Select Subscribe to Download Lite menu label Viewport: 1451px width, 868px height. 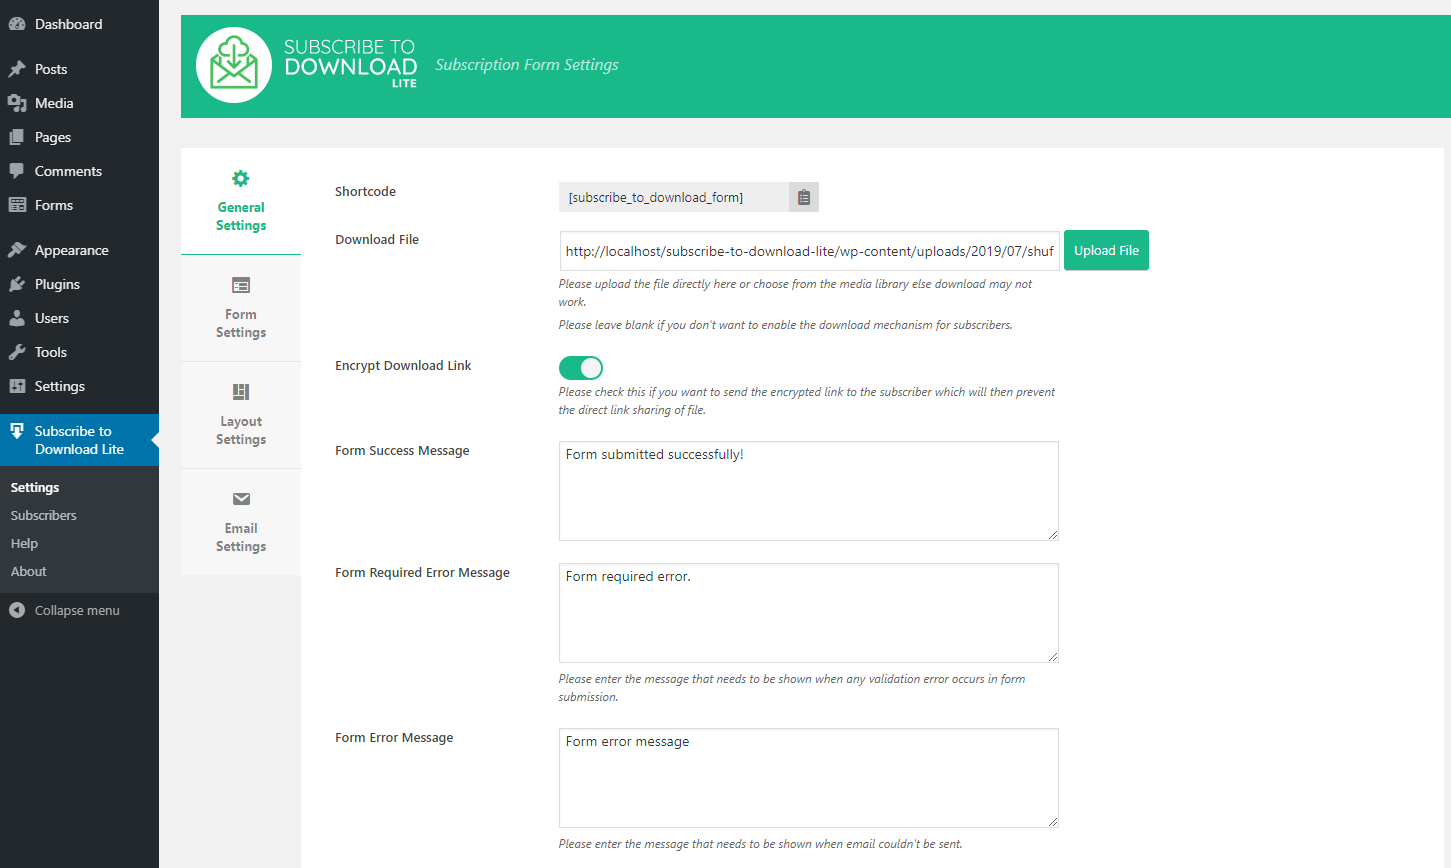click(79, 440)
